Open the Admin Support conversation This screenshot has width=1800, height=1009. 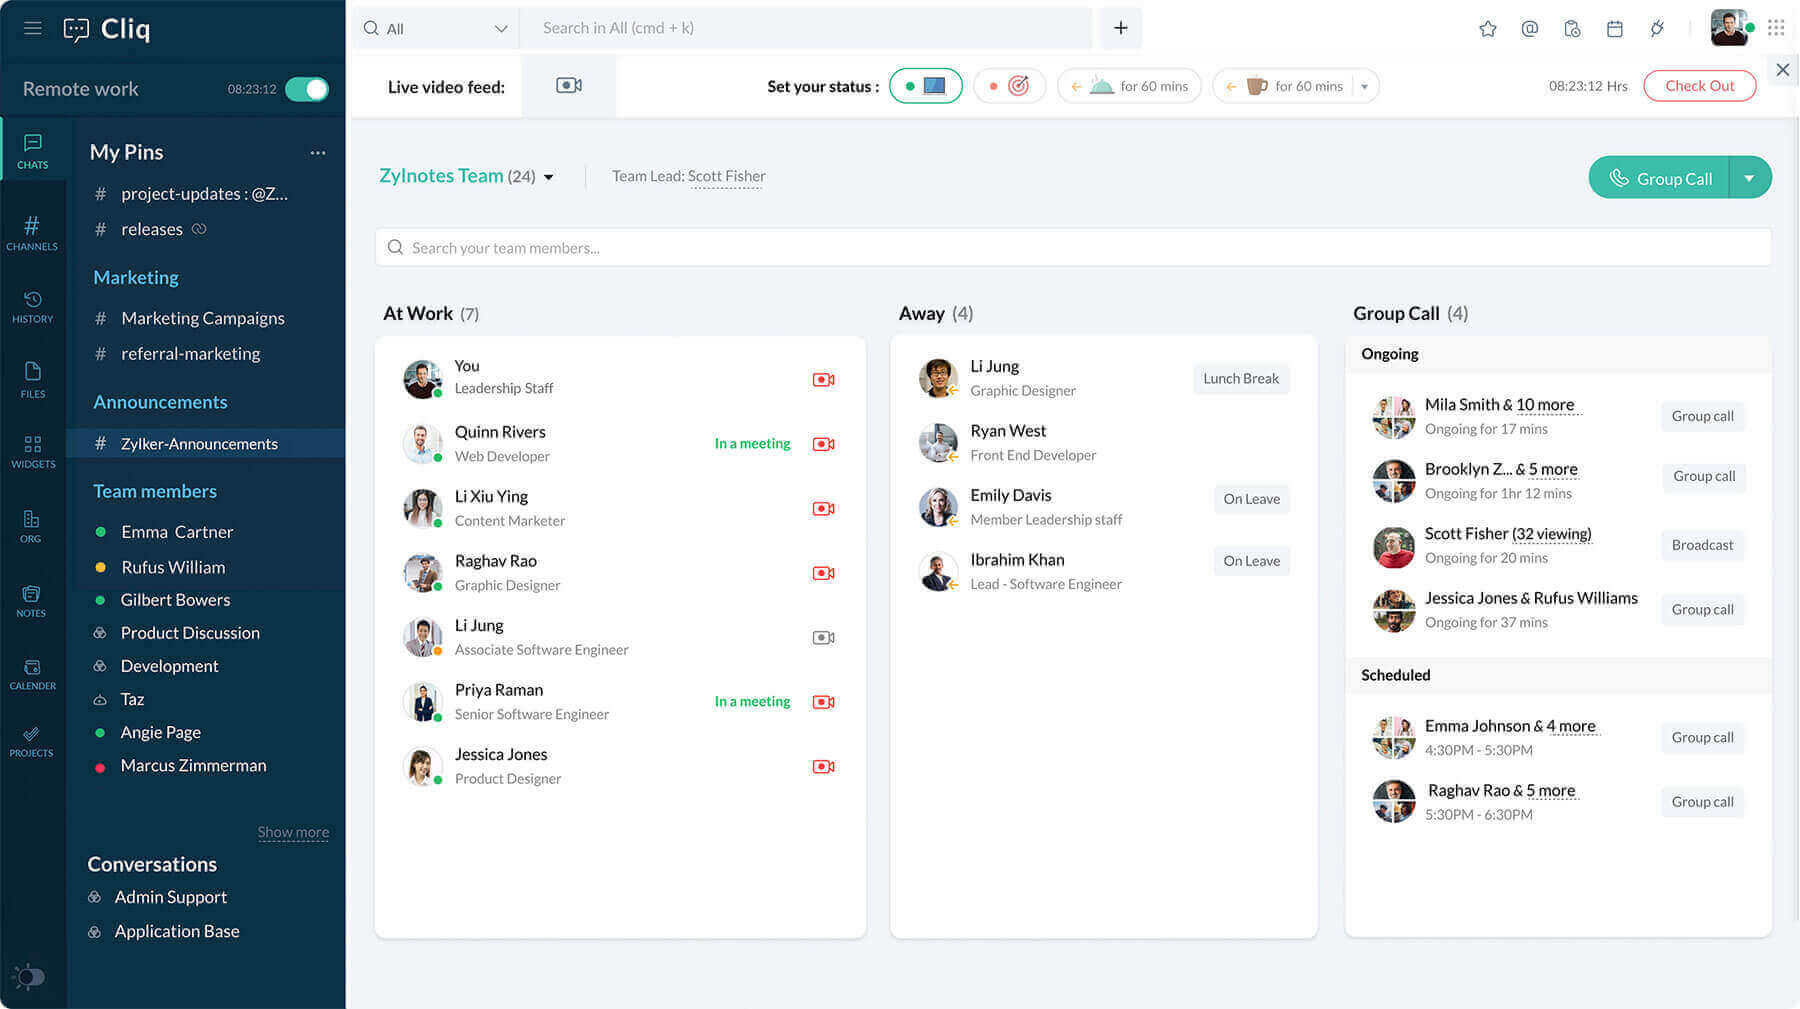coord(170,897)
